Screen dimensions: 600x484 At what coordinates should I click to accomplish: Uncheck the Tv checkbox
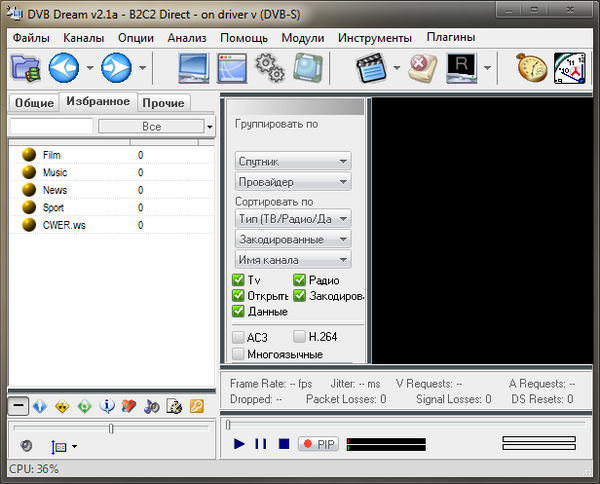(x=238, y=281)
